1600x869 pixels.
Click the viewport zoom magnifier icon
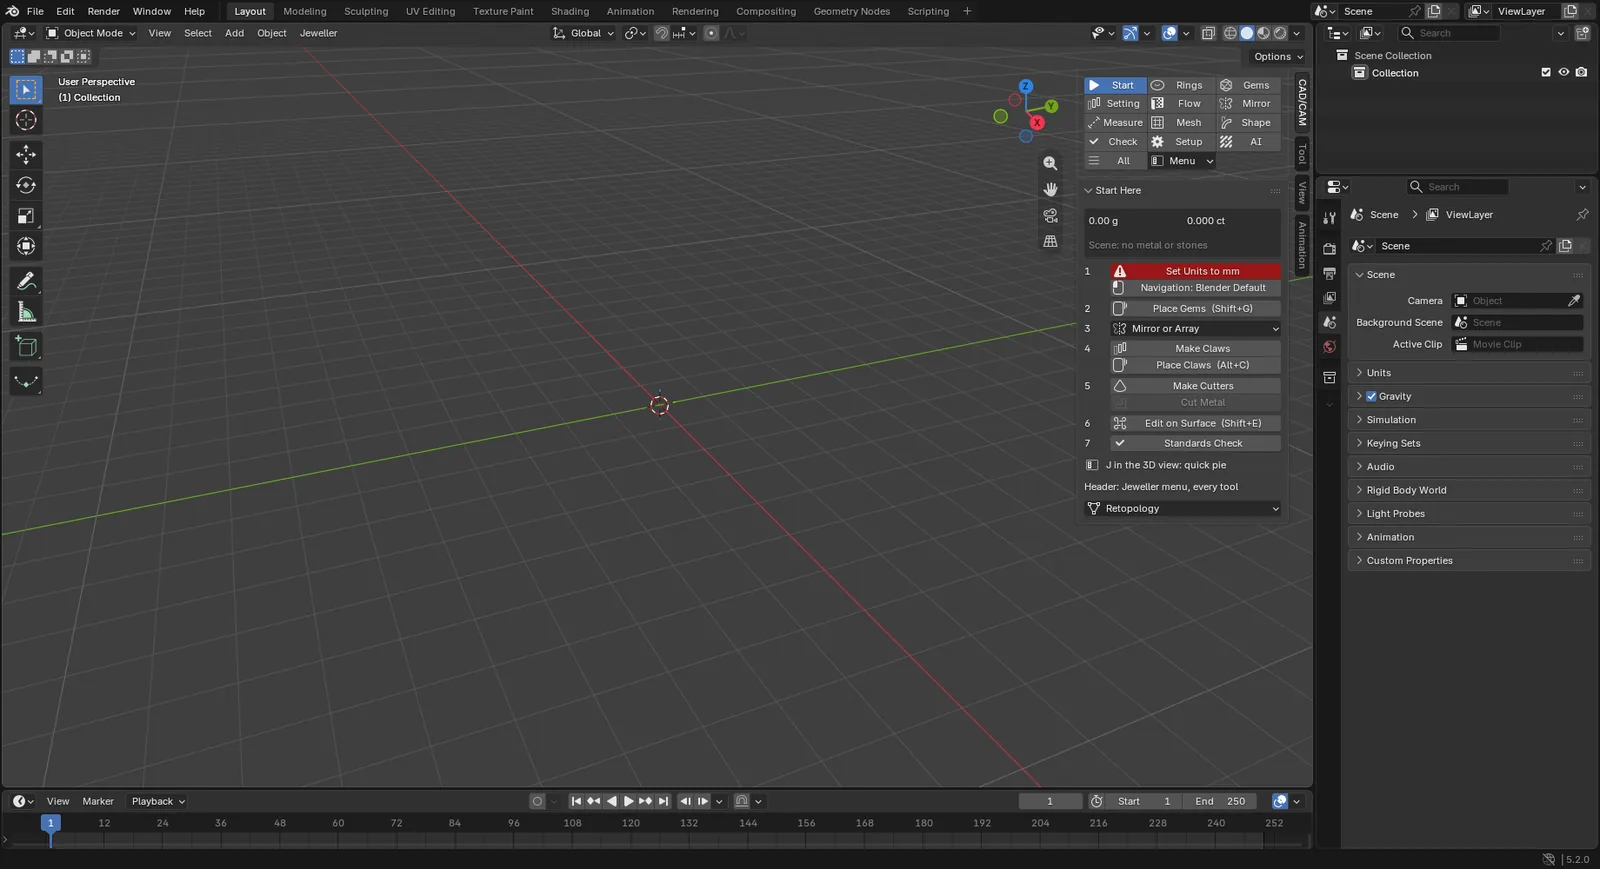pos(1050,163)
